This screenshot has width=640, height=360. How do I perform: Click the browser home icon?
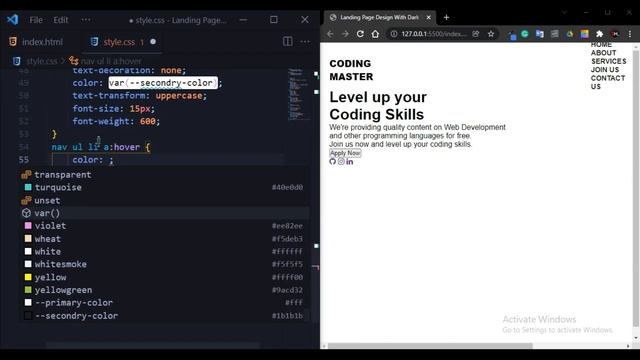[x=375, y=34]
